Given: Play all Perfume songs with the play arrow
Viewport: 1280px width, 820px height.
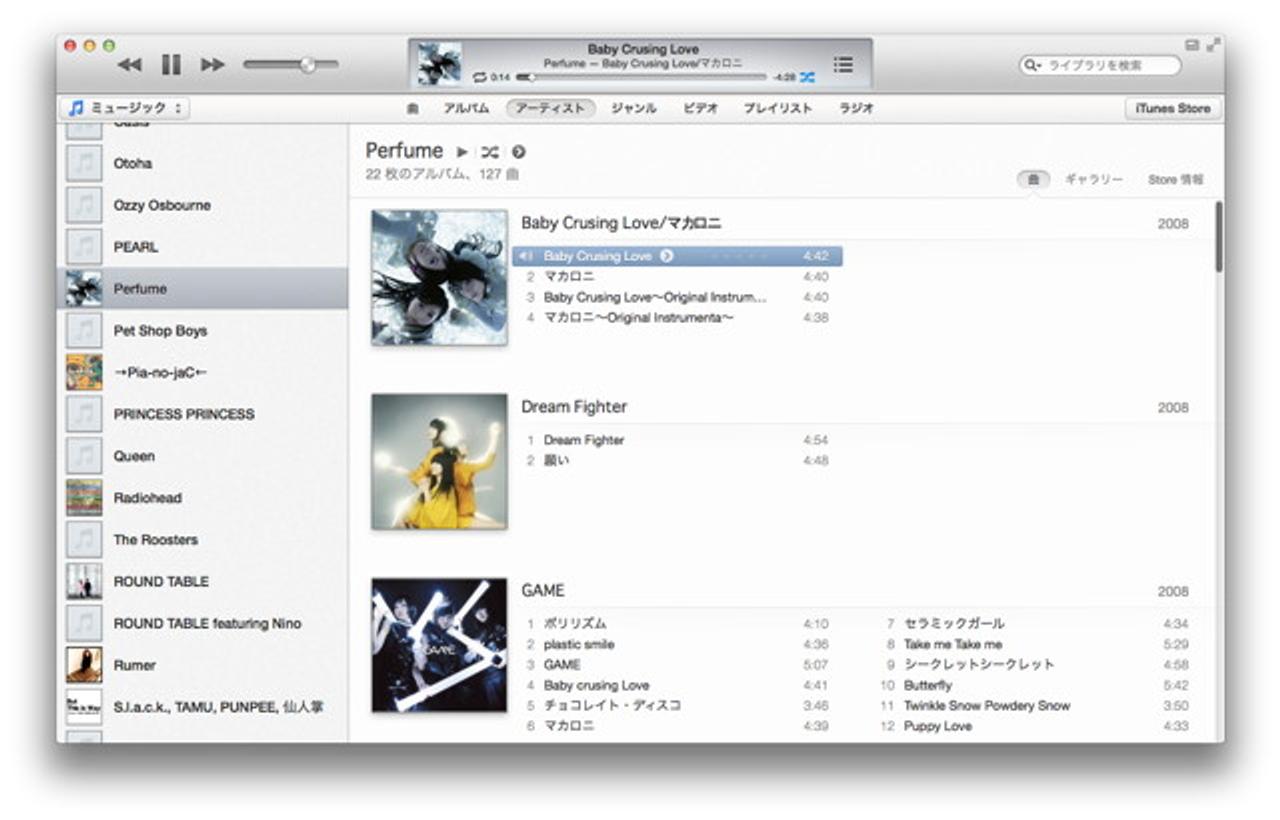Looking at the screenshot, I should click(x=462, y=152).
